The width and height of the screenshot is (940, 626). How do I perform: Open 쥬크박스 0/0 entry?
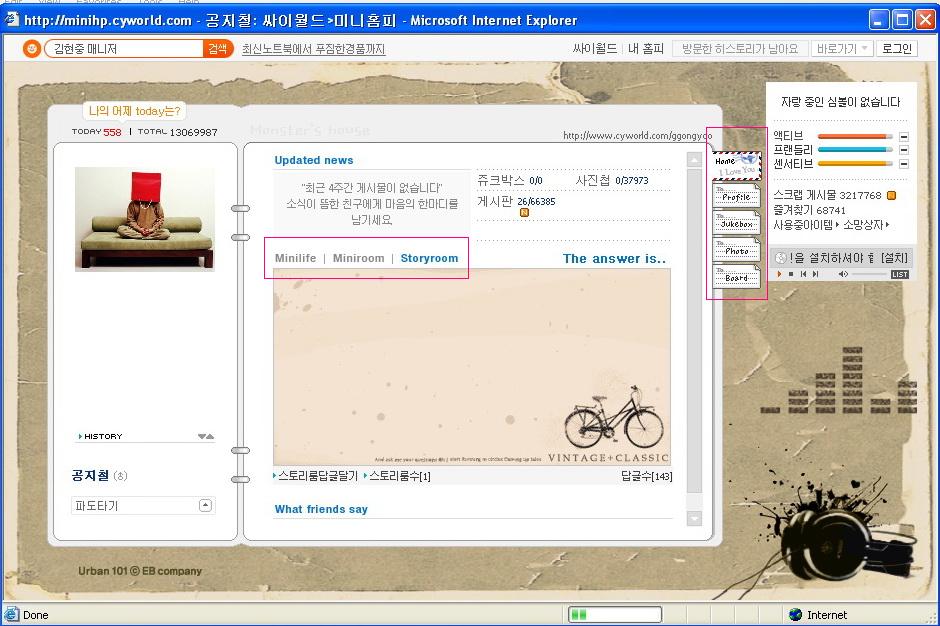[x=510, y=180]
